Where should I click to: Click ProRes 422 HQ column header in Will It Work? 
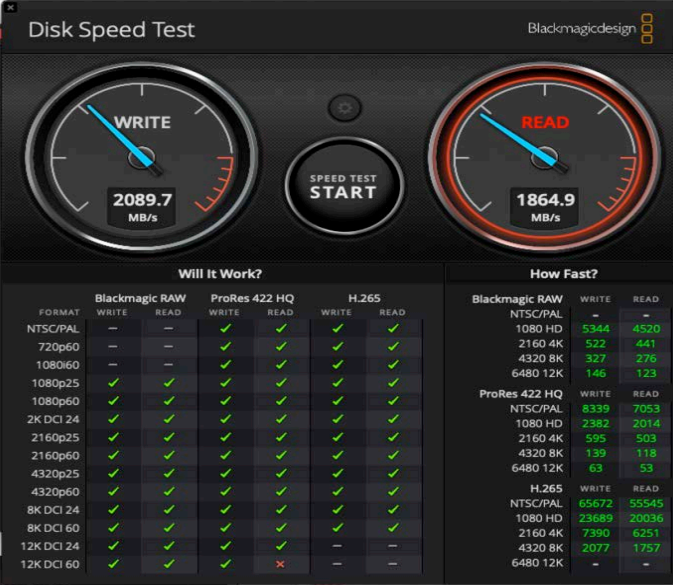(252, 298)
